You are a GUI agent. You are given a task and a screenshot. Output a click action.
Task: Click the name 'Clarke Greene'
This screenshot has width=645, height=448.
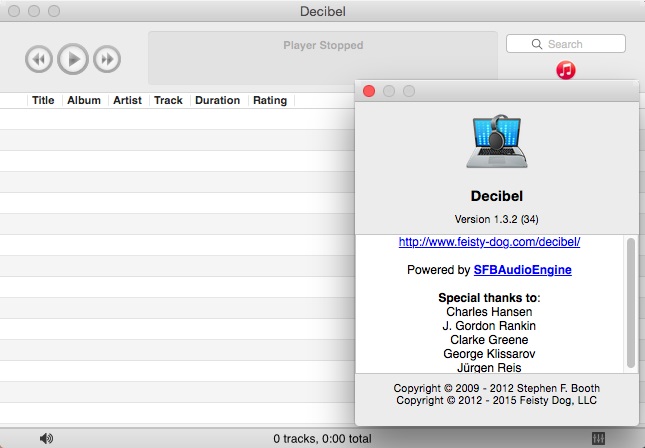click(x=489, y=340)
